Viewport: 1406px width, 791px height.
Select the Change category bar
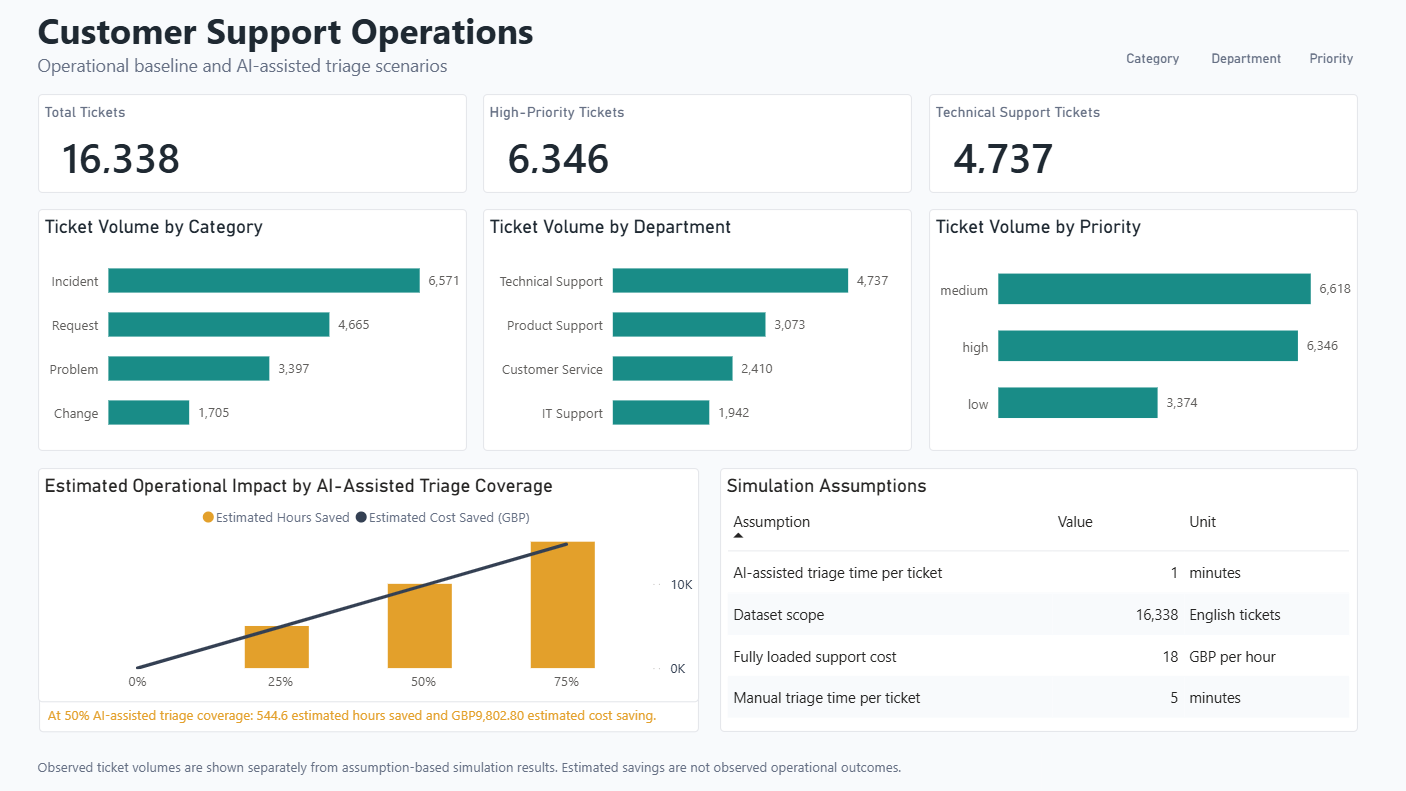pyautogui.click(x=149, y=413)
